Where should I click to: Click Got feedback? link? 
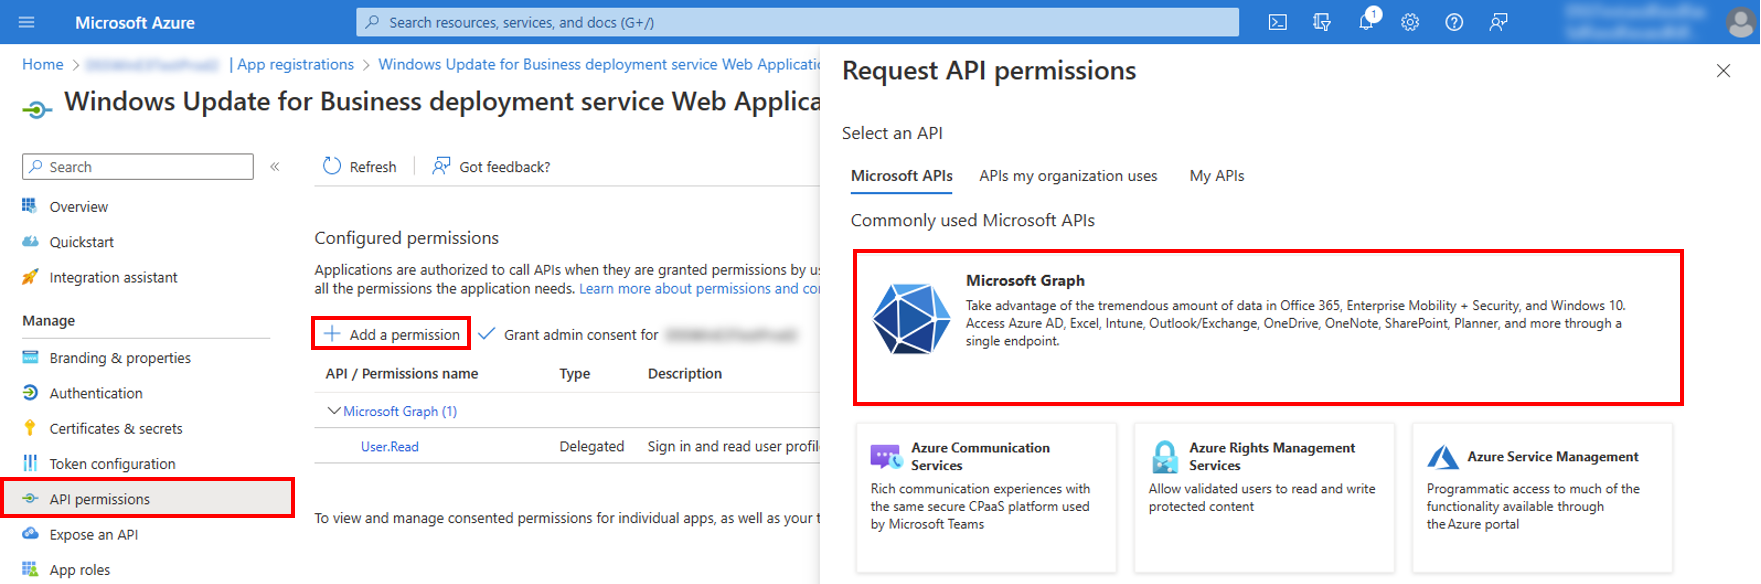[x=504, y=167]
